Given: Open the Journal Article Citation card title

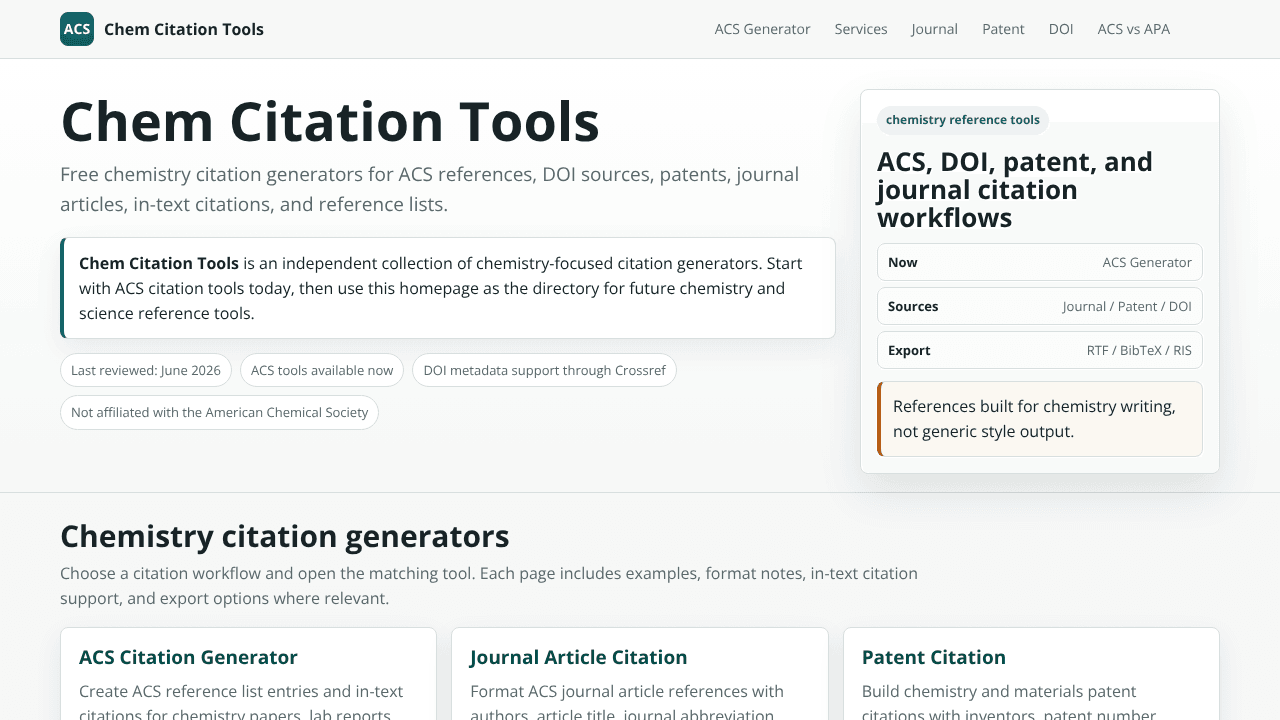Looking at the screenshot, I should click(x=579, y=657).
